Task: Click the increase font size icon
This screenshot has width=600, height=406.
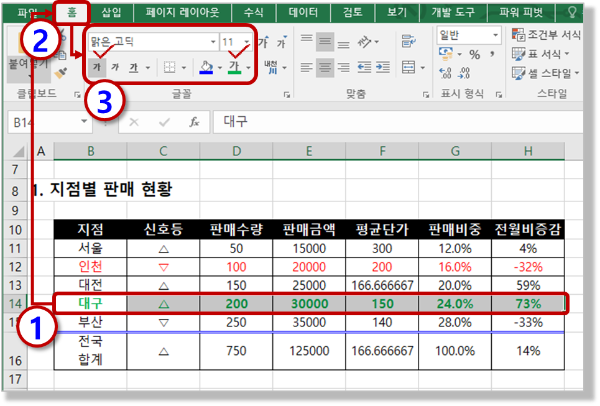Action: coord(263,42)
